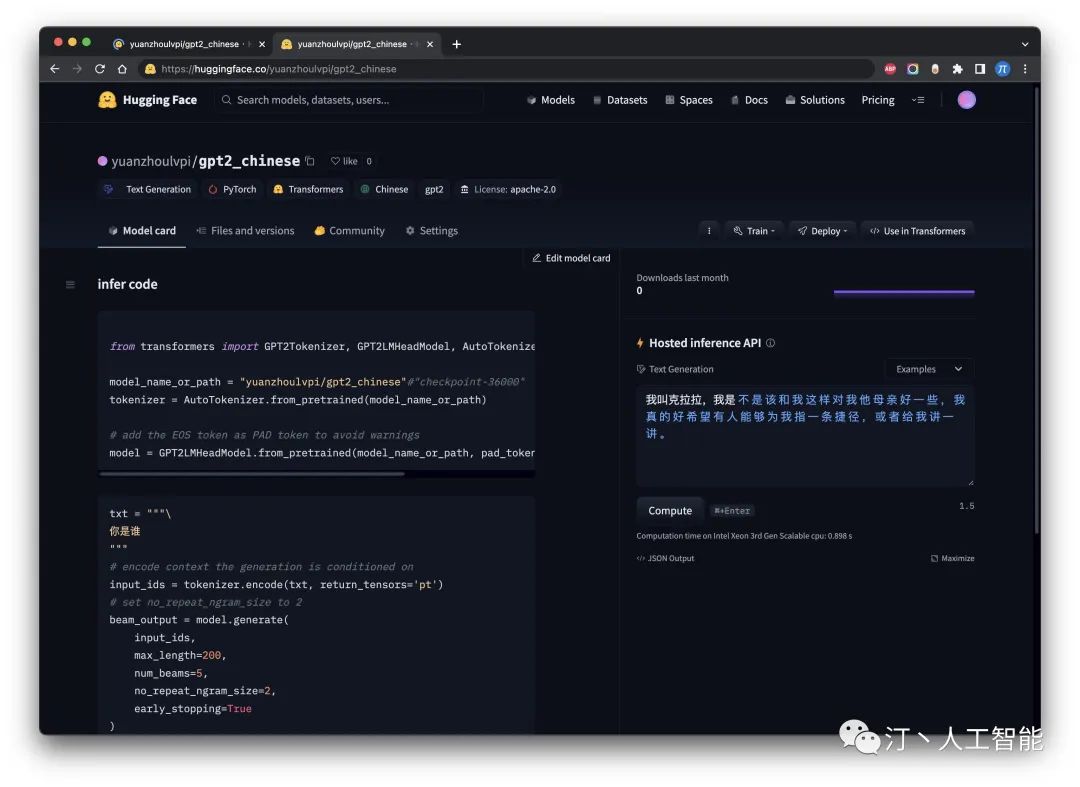Click the yuanzhoulvpi user link
The image size is (1080, 787).
151,161
